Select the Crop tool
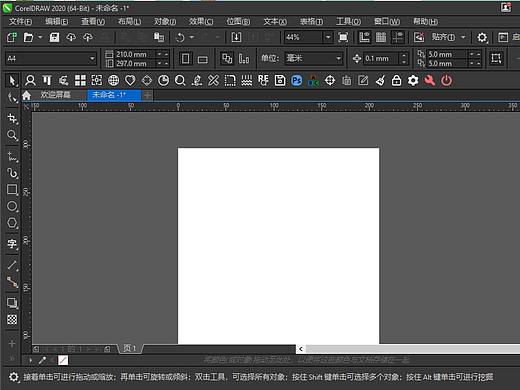The image size is (520, 390). tap(12, 118)
